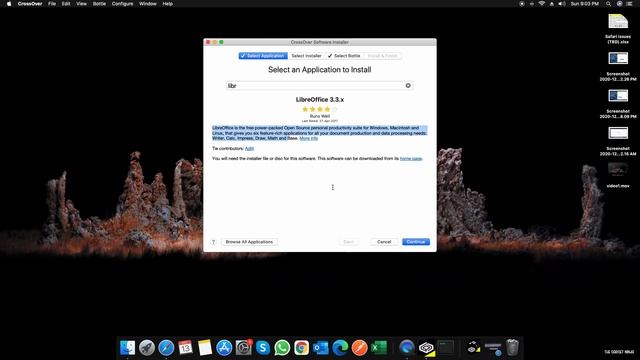The image size is (640, 360).
Task: Launch Google Chrome from the dock
Action: point(302,348)
